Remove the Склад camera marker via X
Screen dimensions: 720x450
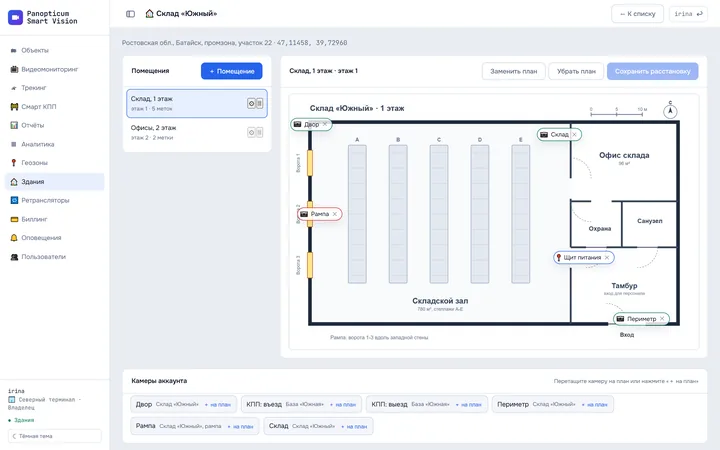coord(574,135)
